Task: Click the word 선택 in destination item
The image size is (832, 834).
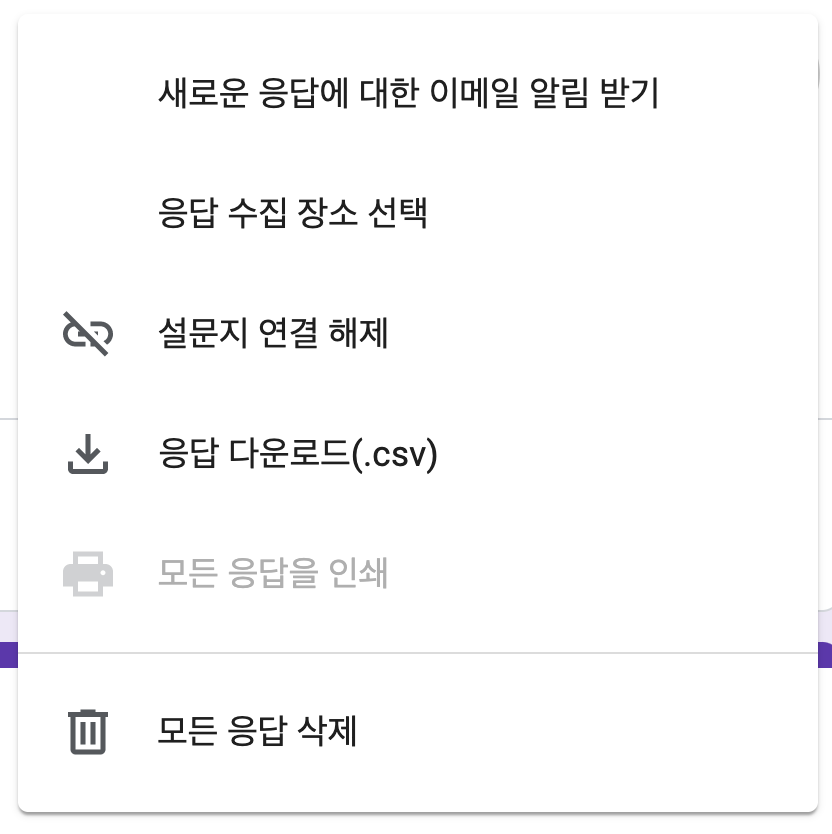Action: (397, 213)
